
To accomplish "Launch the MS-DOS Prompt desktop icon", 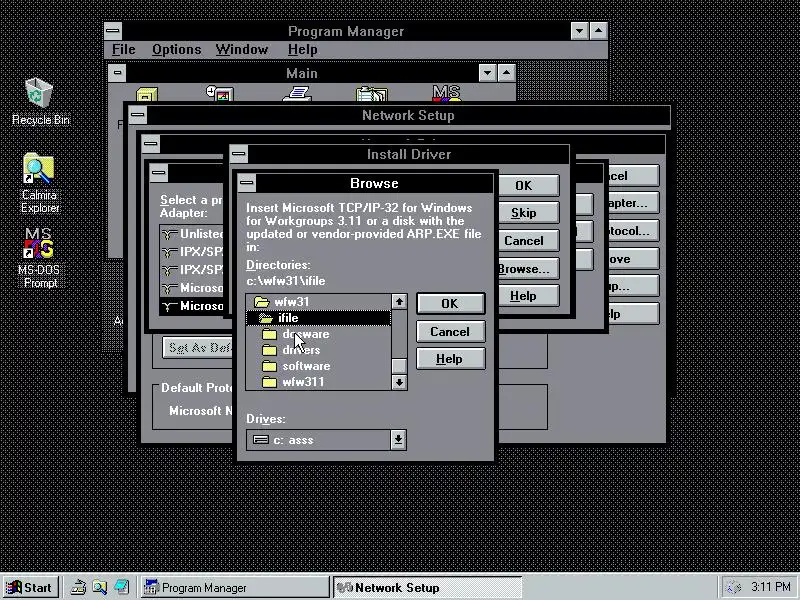I will click(39, 258).
